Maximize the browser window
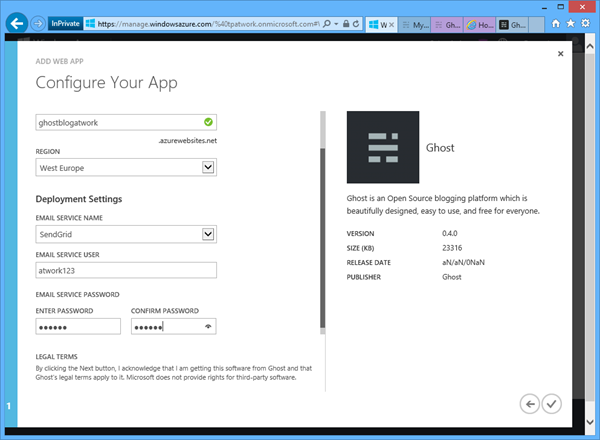Image resolution: width=600 pixels, height=440 pixels. [561, 7]
